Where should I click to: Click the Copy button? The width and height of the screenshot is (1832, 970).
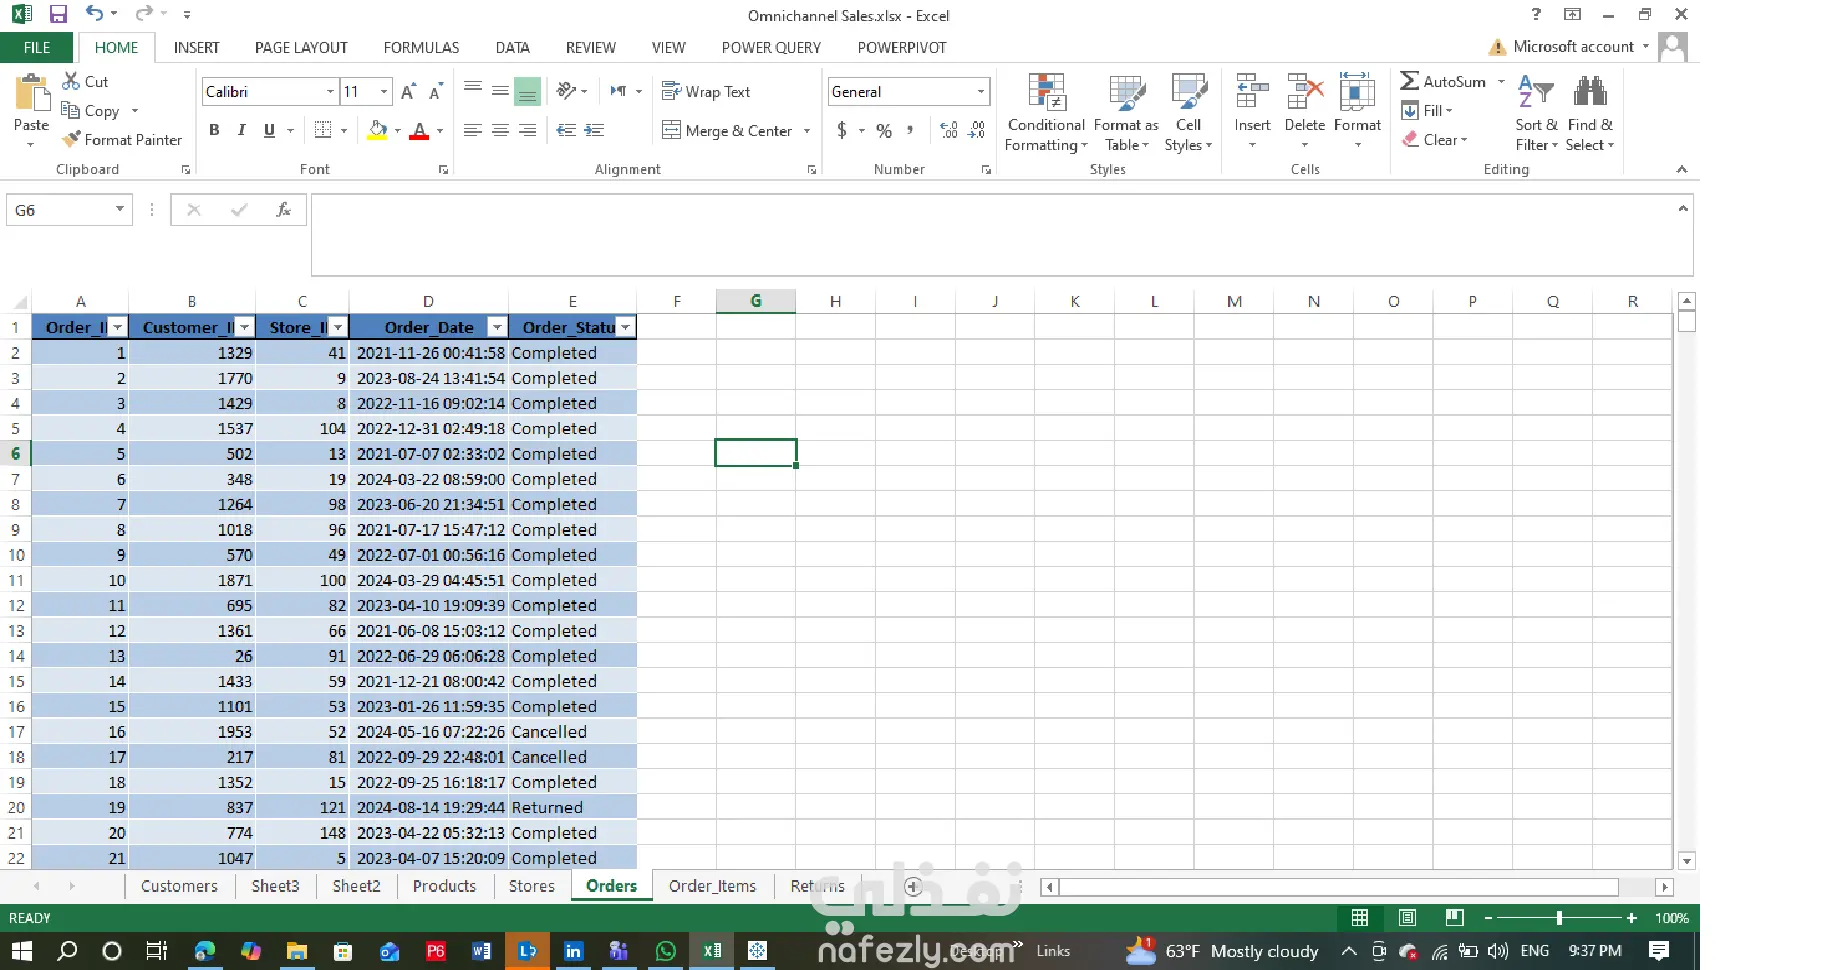(92, 111)
